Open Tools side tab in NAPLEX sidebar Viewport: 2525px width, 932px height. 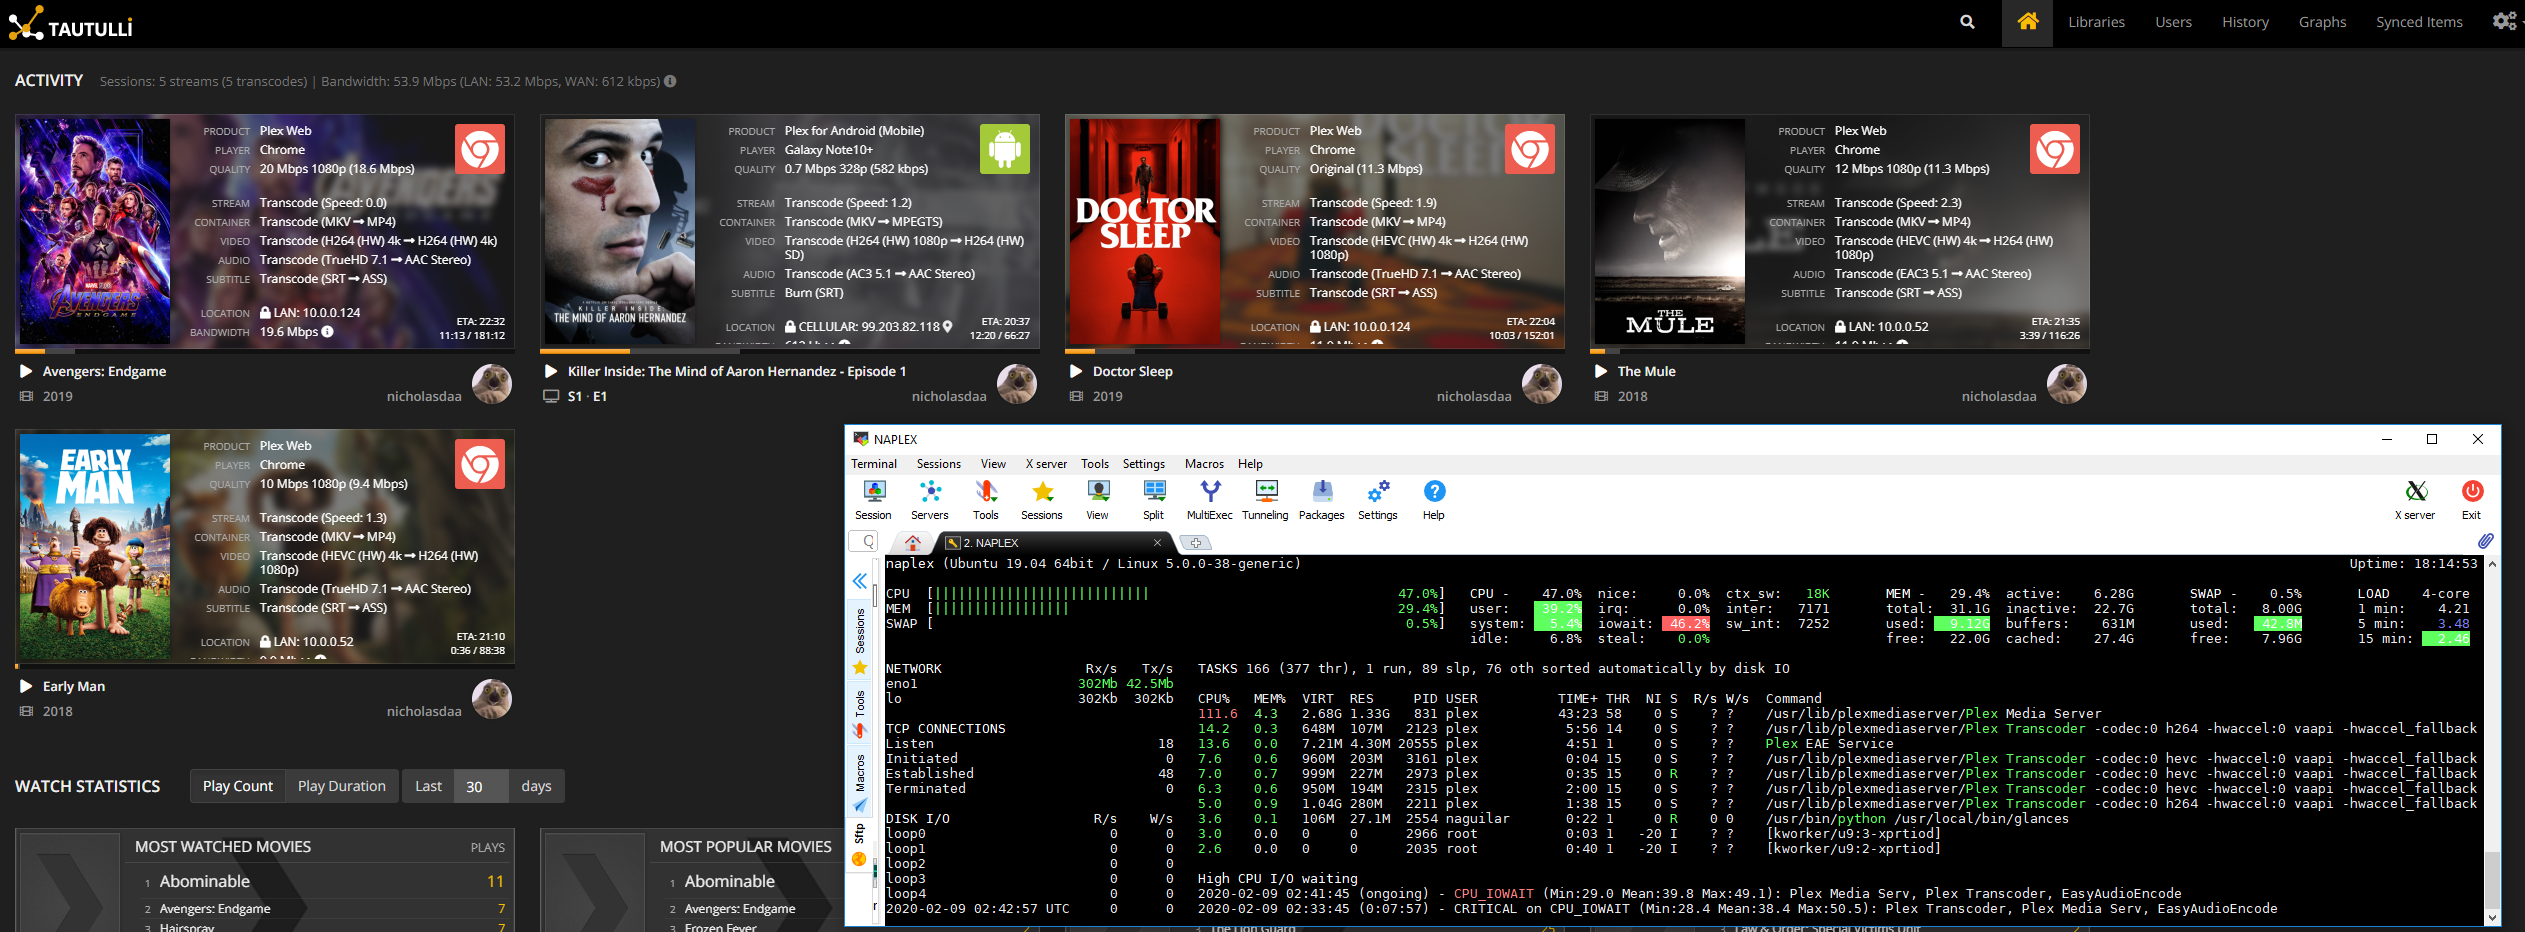[x=860, y=714]
